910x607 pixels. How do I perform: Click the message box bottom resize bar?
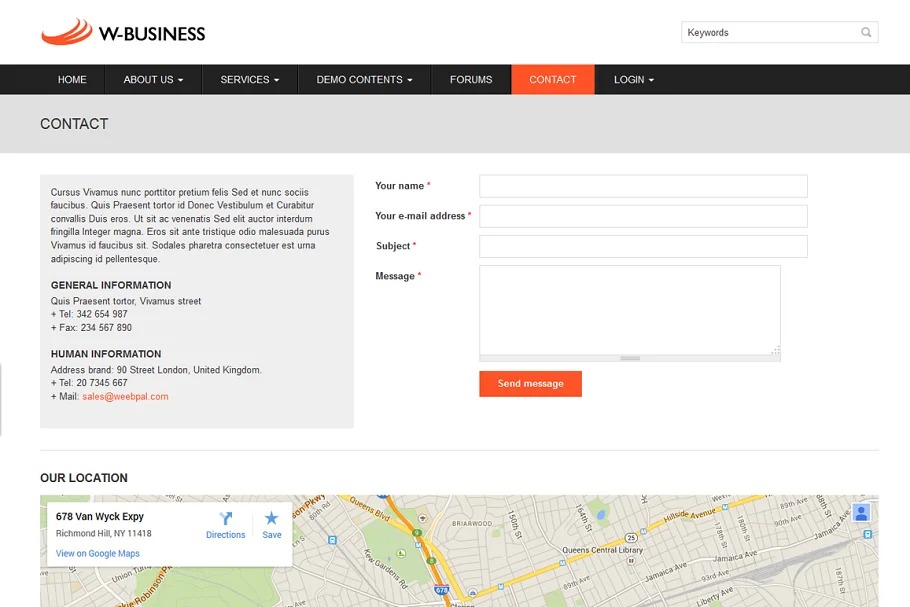tap(629, 358)
